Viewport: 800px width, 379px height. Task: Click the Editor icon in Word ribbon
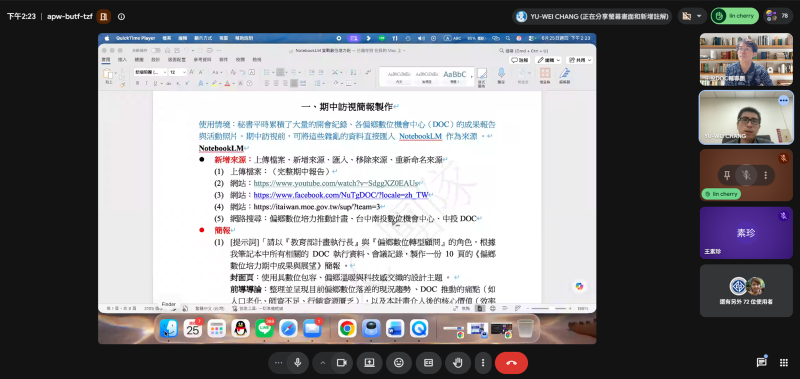(x=564, y=75)
